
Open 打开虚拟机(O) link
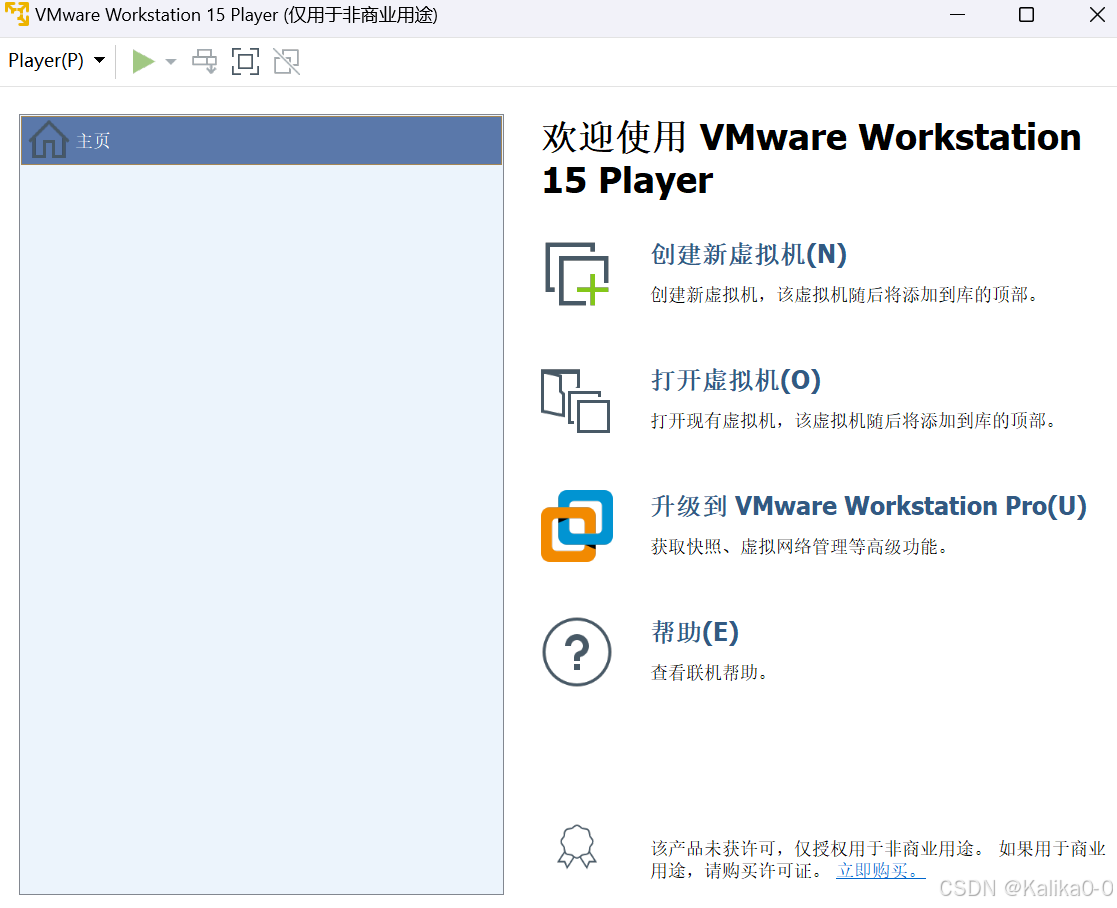[736, 380]
